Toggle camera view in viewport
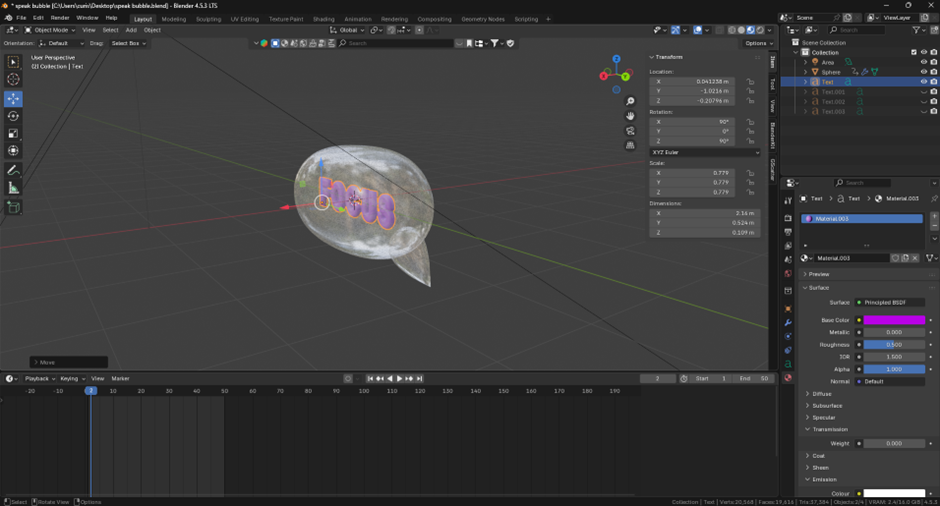 pyautogui.click(x=630, y=131)
